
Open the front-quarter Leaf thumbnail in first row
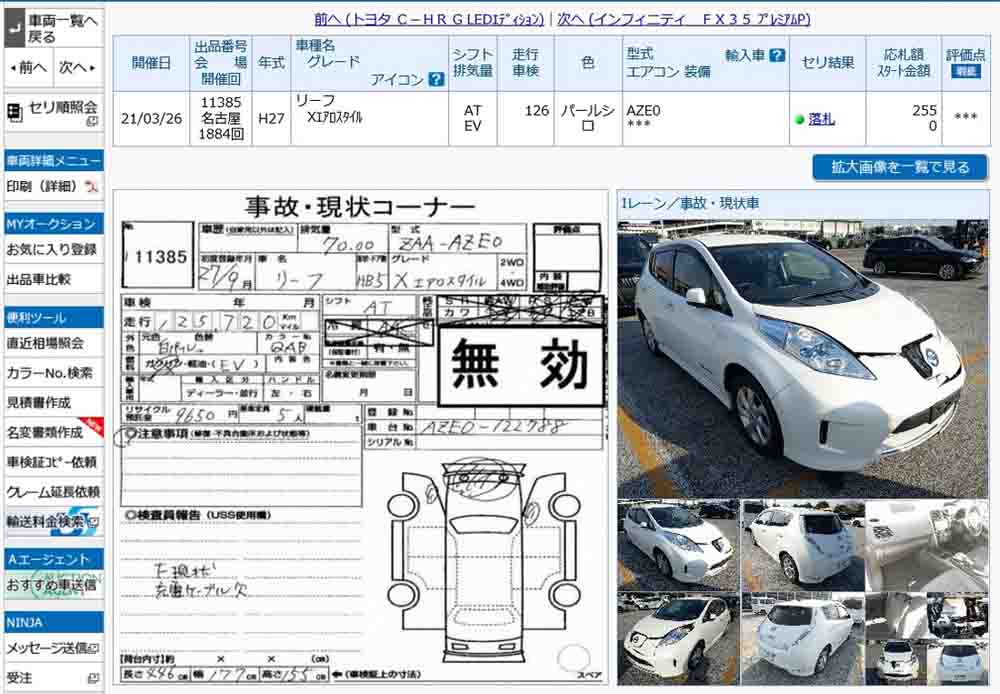click(677, 546)
